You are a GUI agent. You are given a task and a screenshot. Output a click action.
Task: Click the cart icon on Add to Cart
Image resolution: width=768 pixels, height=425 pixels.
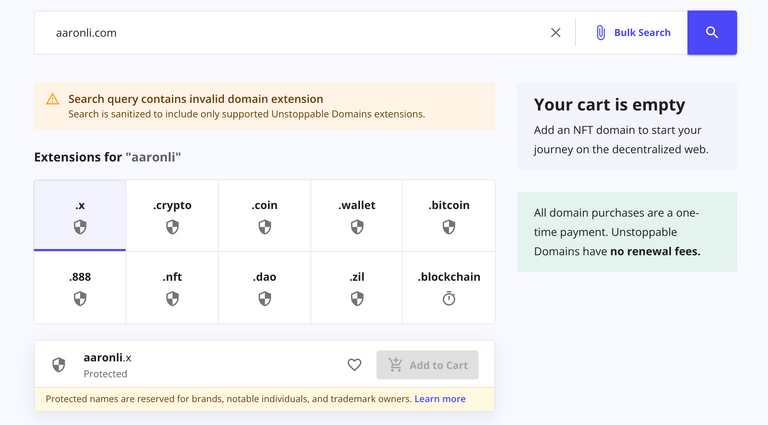pos(395,365)
